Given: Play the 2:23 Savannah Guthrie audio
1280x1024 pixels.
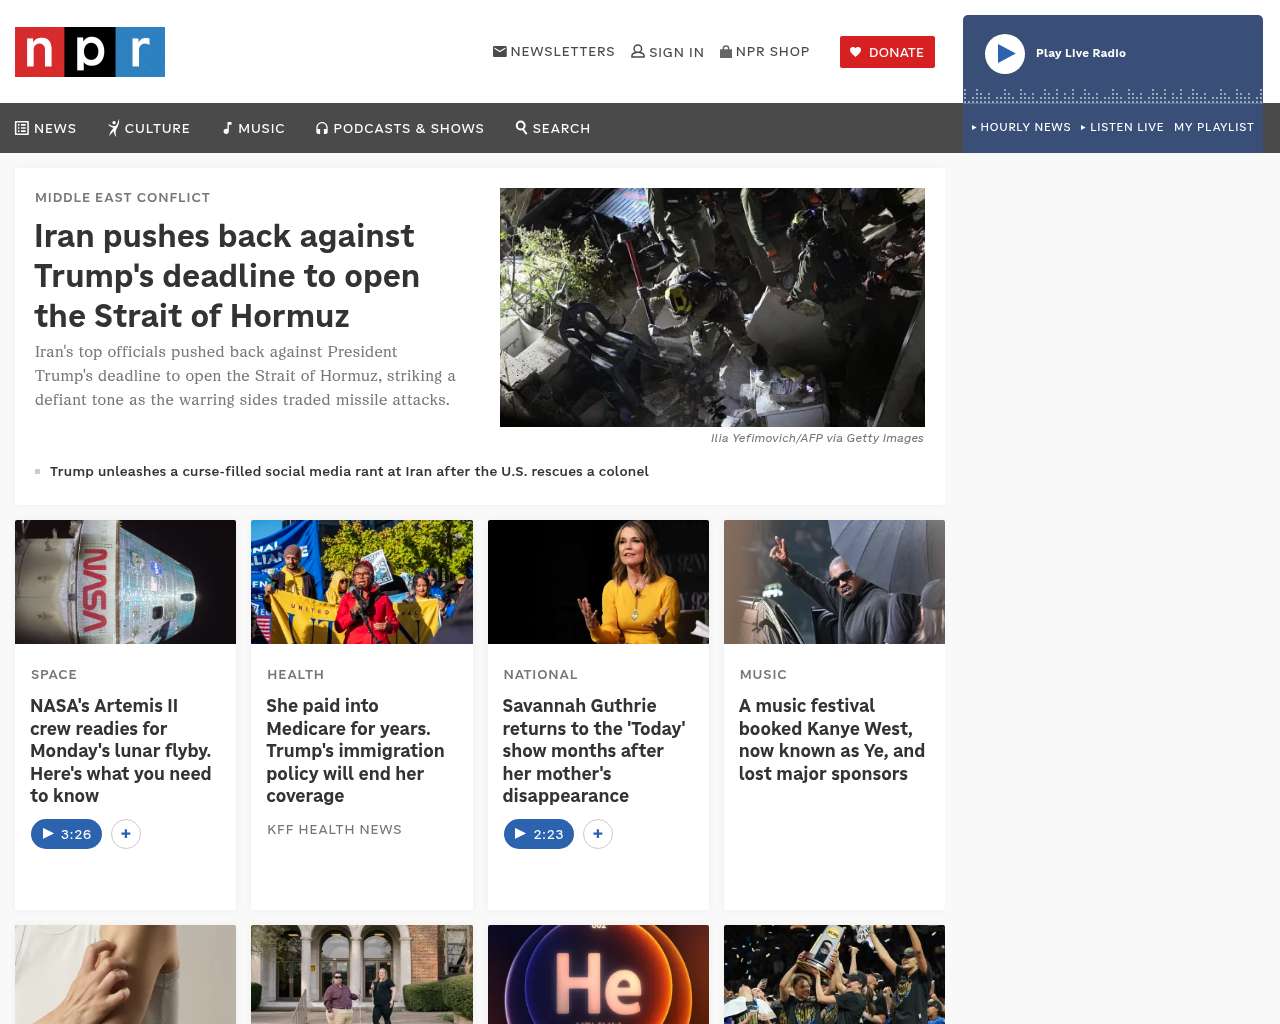Looking at the screenshot, I should point(539,834).
